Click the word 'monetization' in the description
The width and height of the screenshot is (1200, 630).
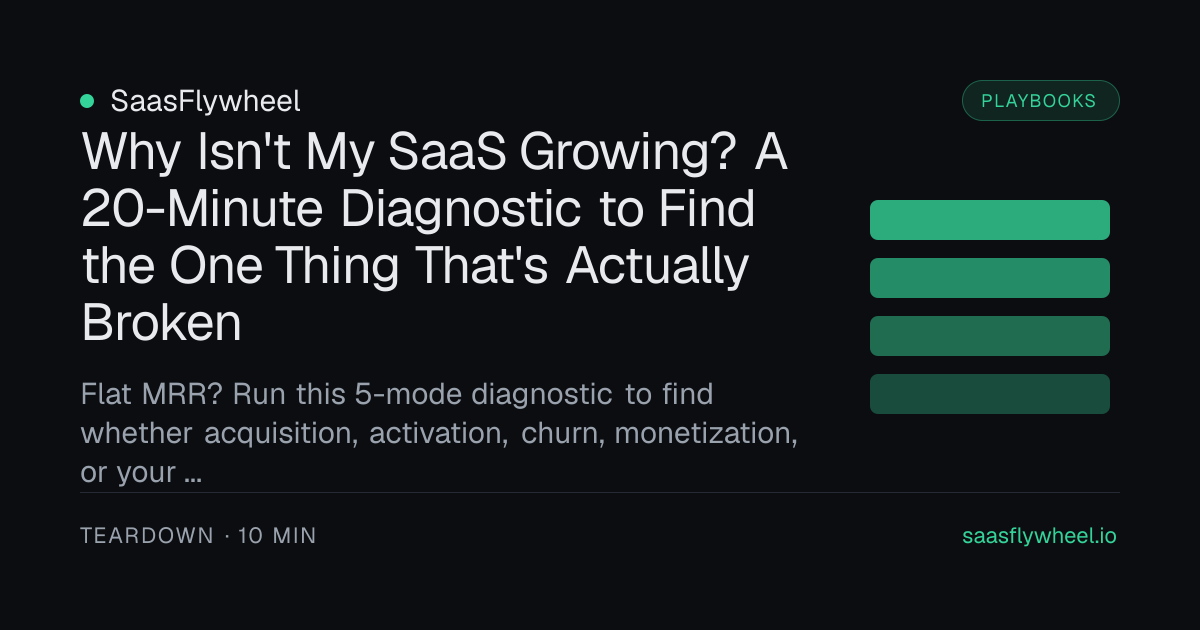[706, 434]
